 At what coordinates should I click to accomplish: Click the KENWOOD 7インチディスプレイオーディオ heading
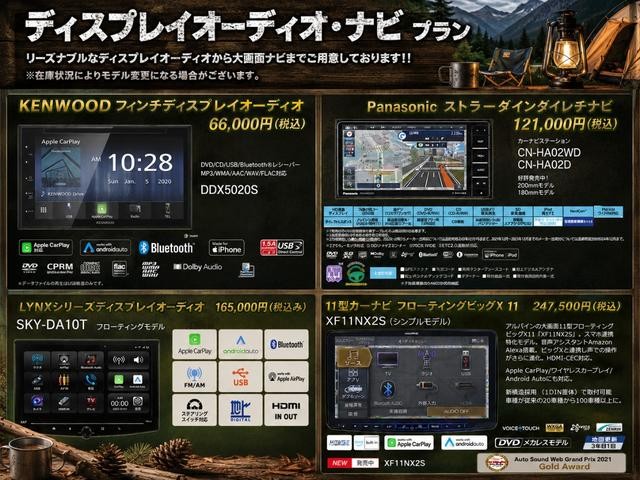161,106
